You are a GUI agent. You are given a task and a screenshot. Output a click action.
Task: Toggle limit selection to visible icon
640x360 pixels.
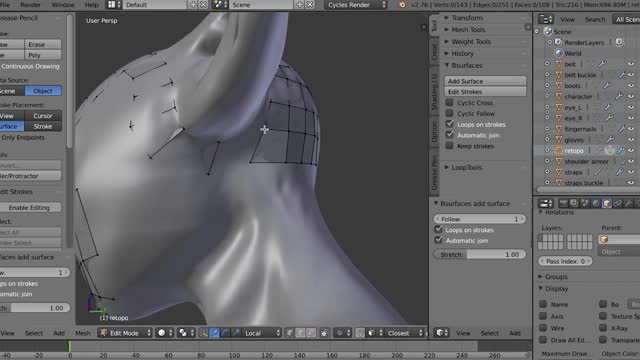[324, 333]
